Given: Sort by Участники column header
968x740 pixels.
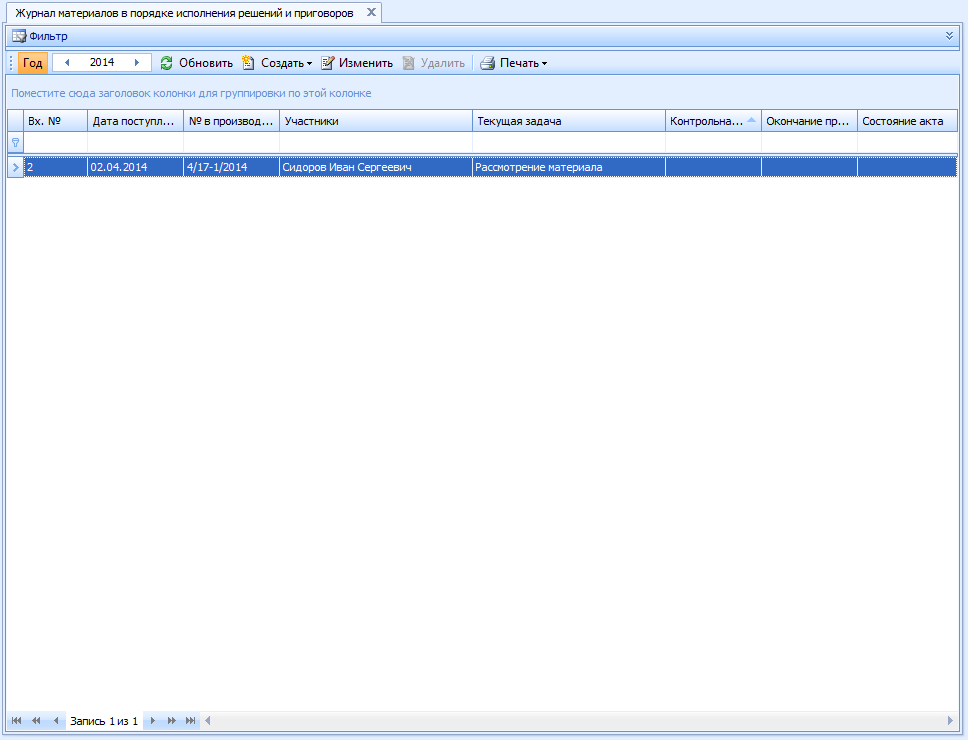Looking at the screenshot, I should [376, 121].
